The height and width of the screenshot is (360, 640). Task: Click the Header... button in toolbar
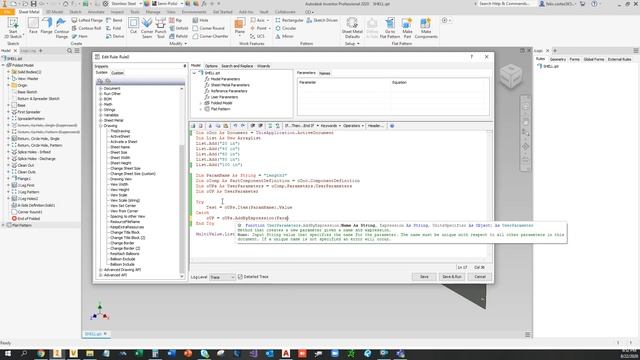tap(376, 126)
